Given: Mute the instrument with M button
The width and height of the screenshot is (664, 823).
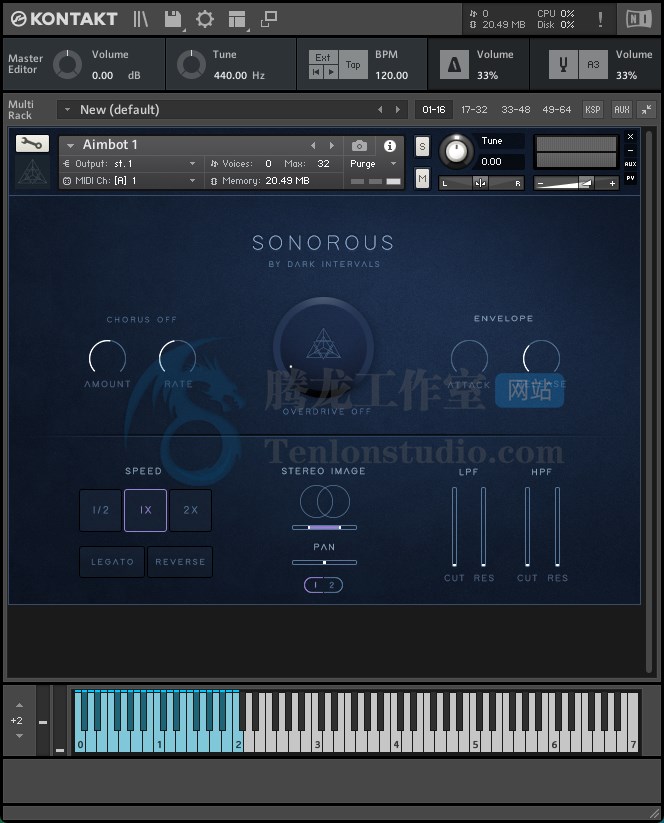Looking at the screenshot, I should pos(422,178).
